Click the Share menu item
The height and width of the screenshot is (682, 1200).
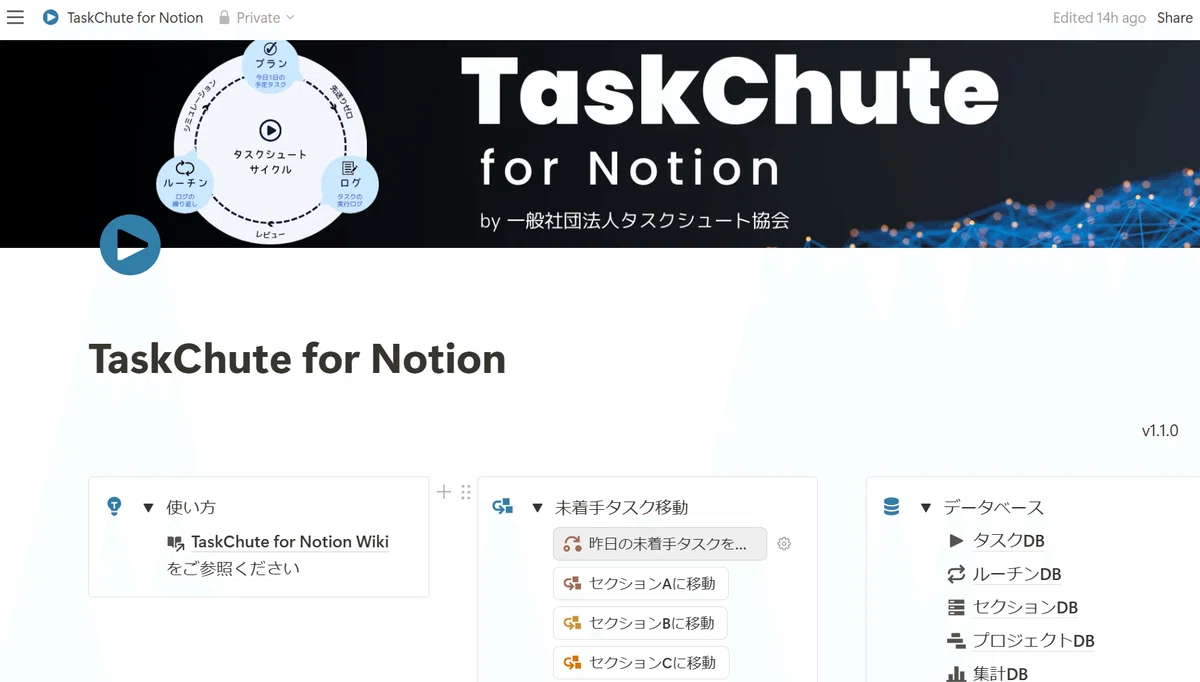[1174, 17]
